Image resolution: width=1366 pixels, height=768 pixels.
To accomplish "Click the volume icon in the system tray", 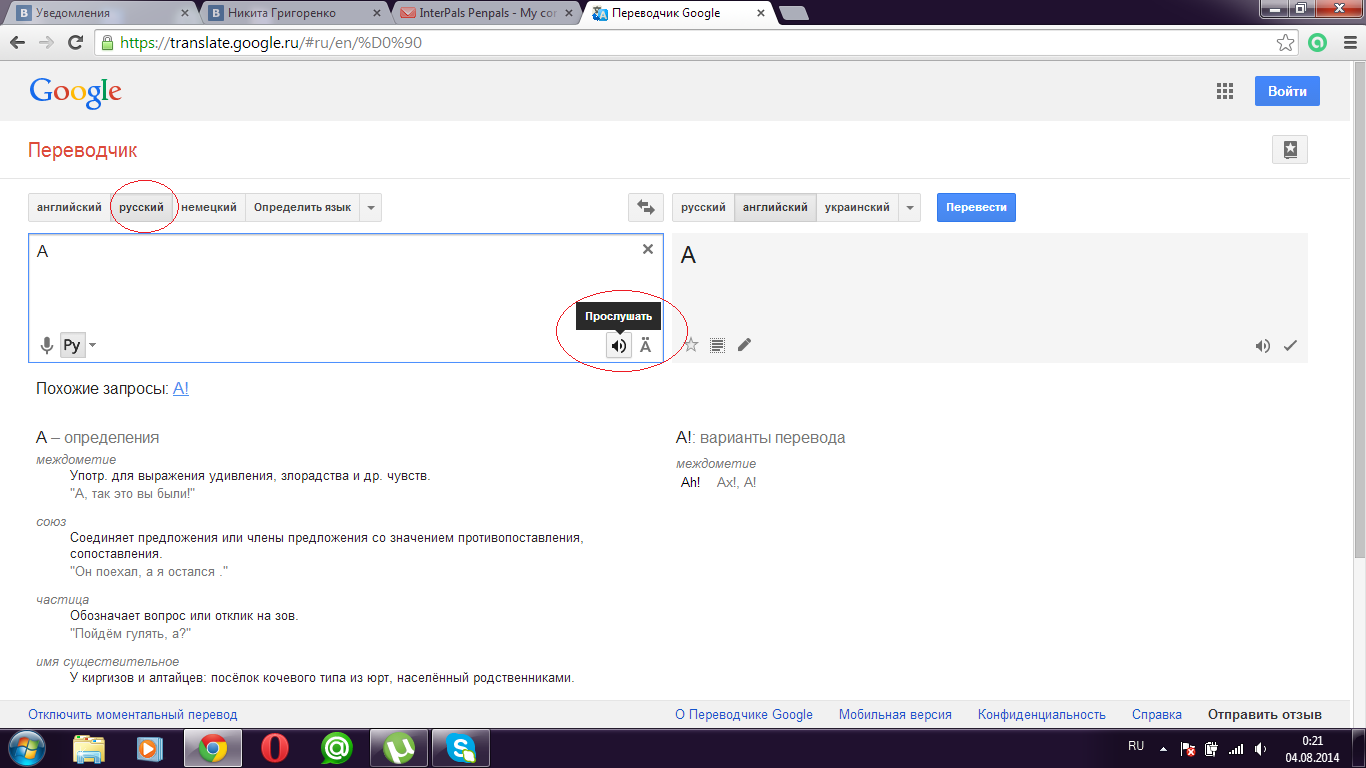I will tap(1262, 748).
